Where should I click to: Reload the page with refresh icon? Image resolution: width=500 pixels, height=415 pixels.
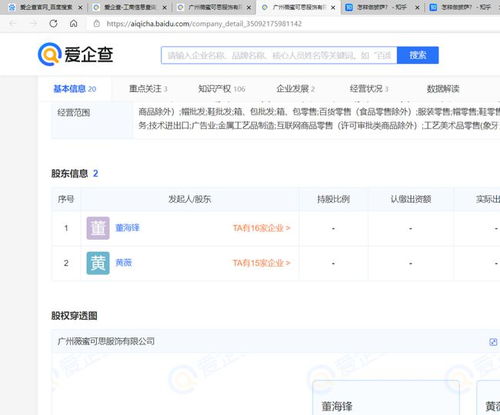click(x=53, y=23)
